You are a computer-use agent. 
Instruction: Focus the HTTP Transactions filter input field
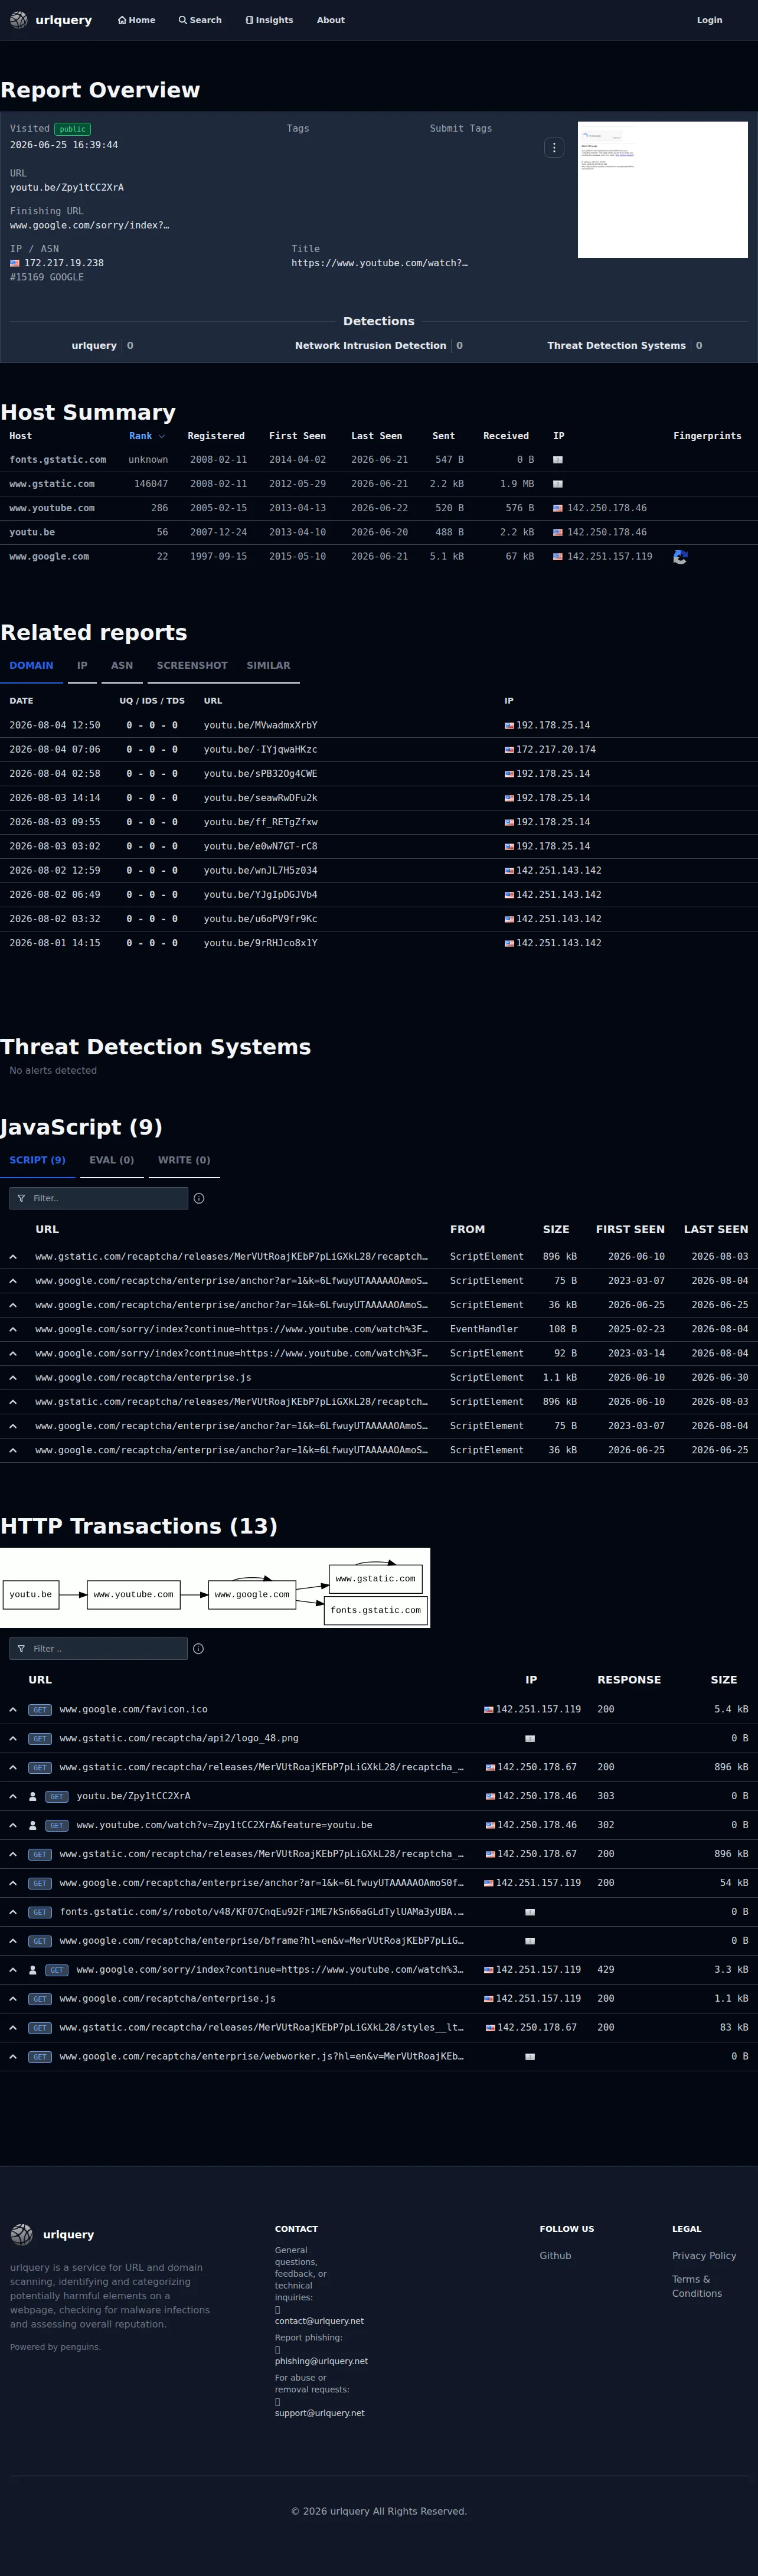[x=98, y=1649]
